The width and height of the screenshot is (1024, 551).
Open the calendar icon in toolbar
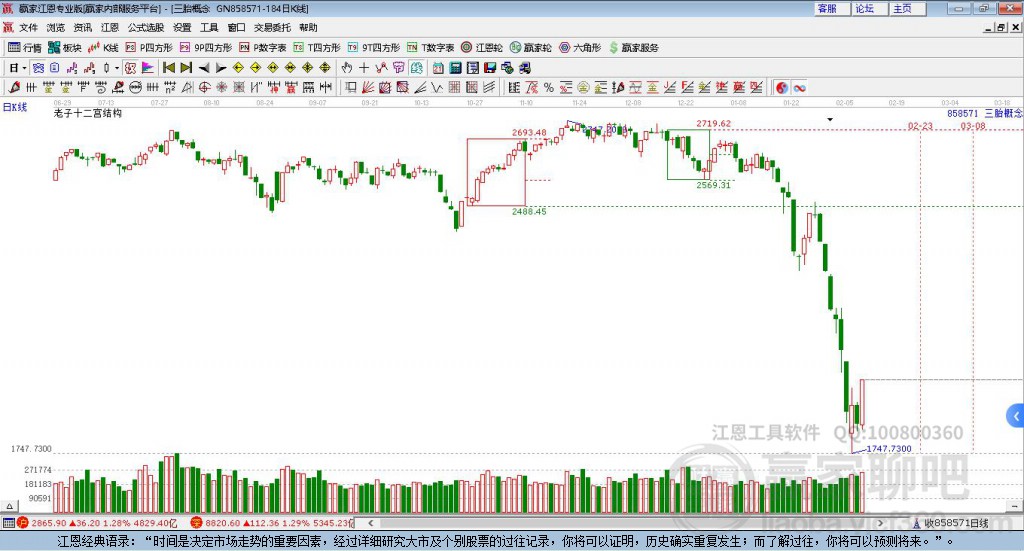pyautogui.click(x=438, y=68)
